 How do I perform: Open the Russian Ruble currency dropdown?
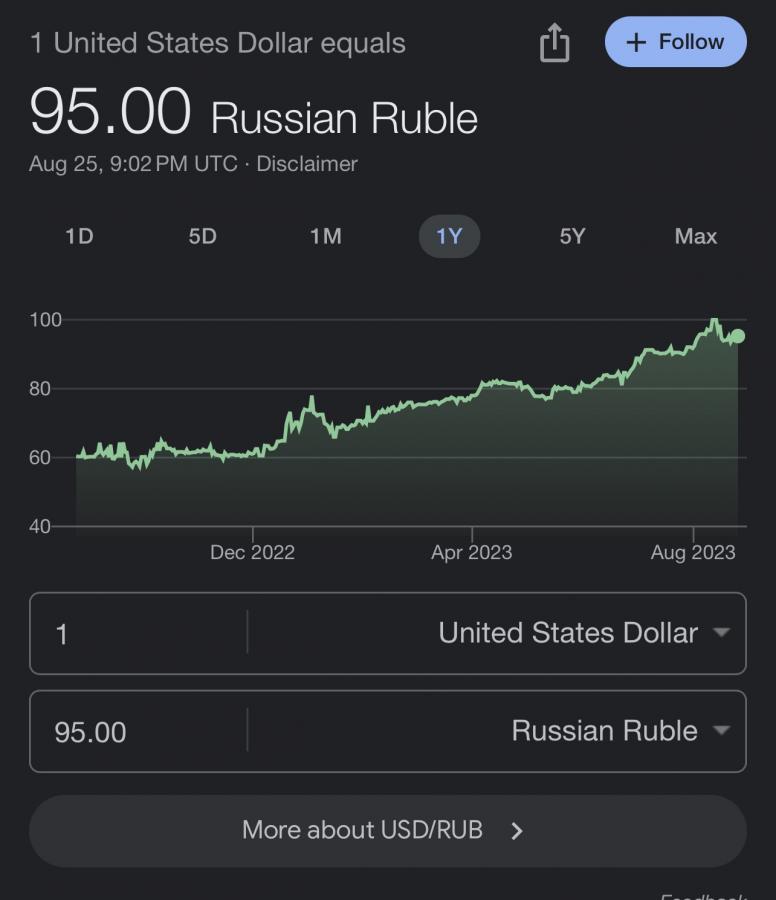coord(604,731)
